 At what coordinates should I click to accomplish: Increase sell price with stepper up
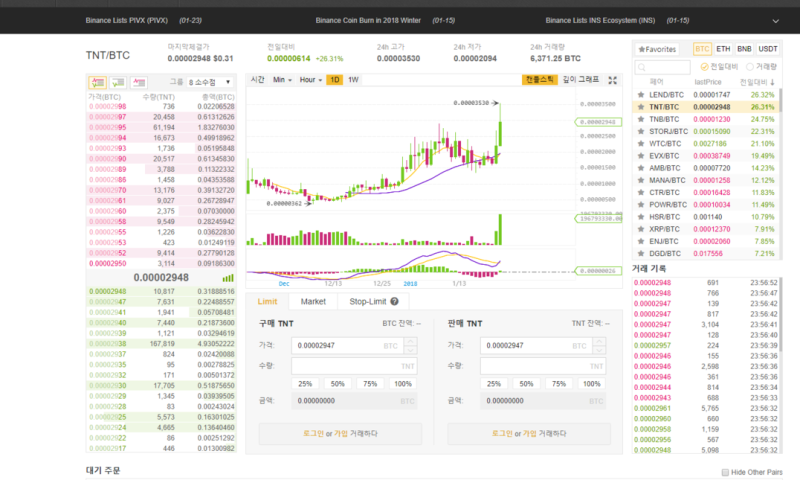click(x=599, y=341)
